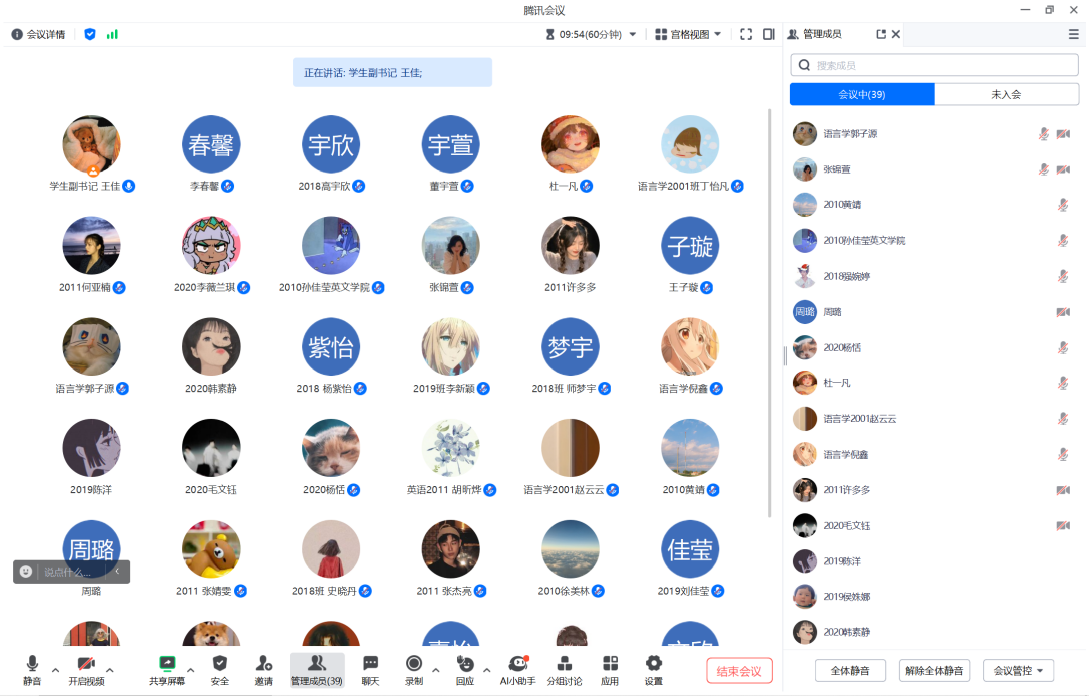Switch to the Not Joined (未入会) tab
This screenshot has height=696, width=1089.
(1006, 94)
